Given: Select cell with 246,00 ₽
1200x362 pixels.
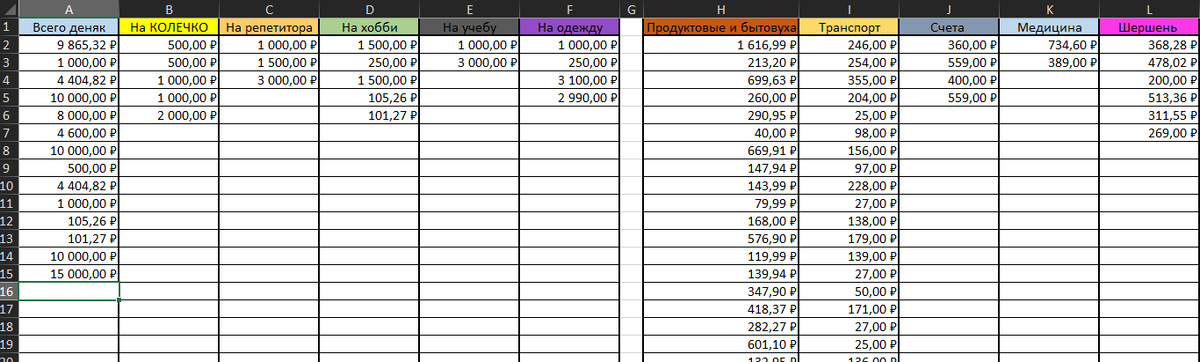Looking at the screenshot, I should click(x=848, y=46).
